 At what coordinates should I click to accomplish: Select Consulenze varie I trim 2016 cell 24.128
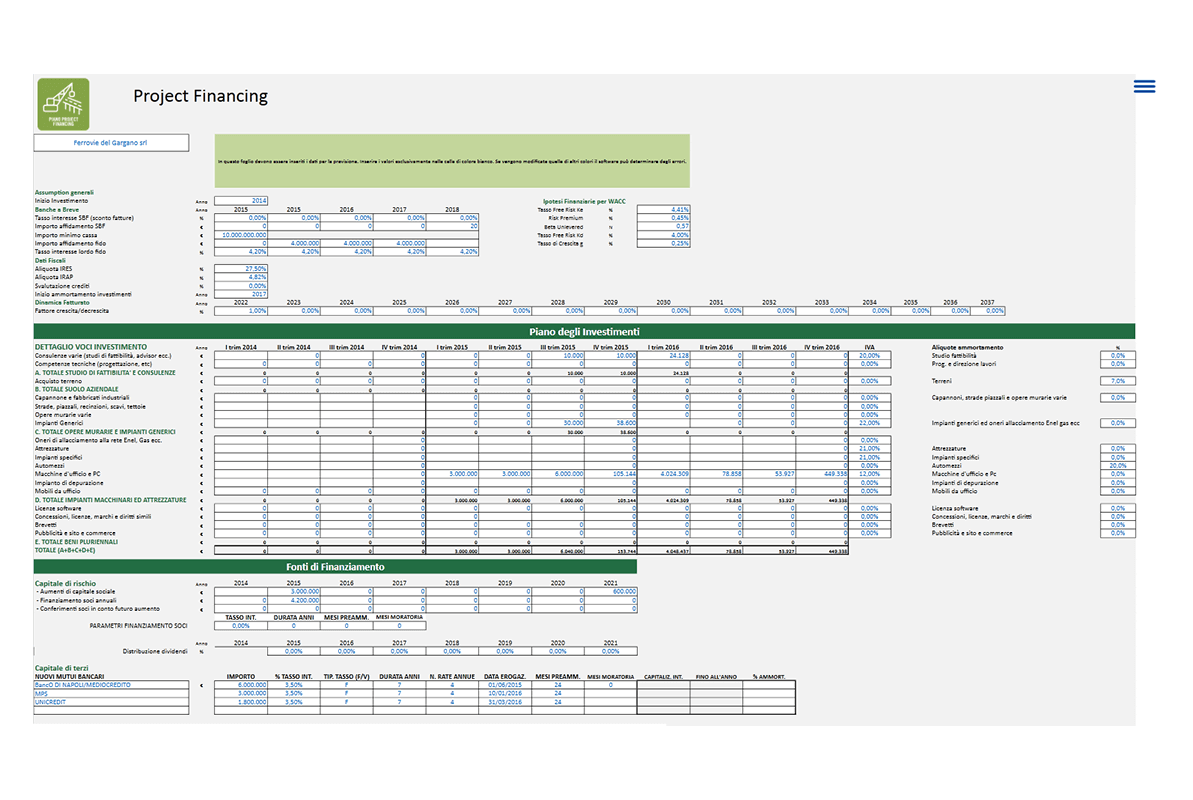(663, 355)
